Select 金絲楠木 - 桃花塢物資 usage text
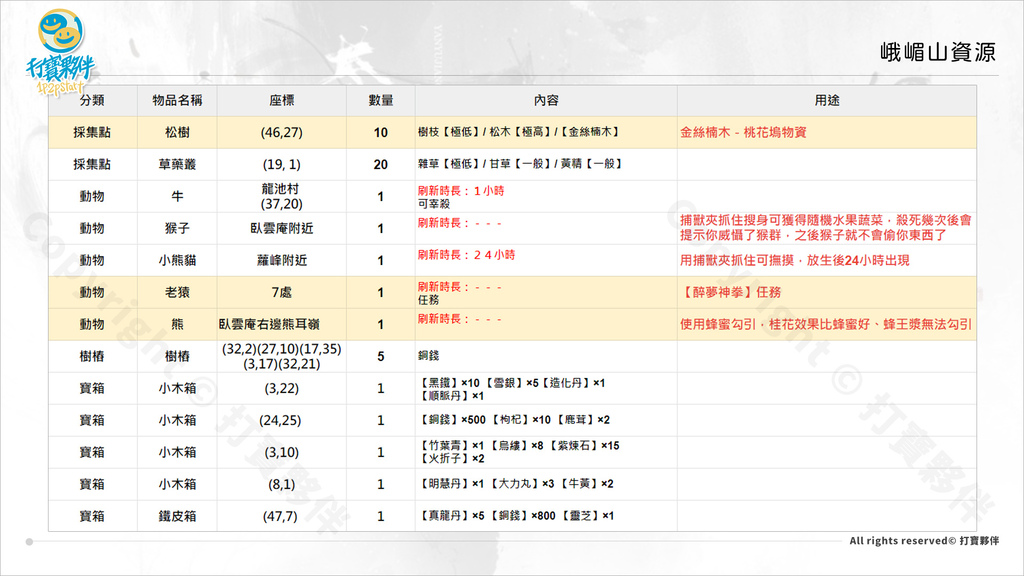 (x=743, y=132)
